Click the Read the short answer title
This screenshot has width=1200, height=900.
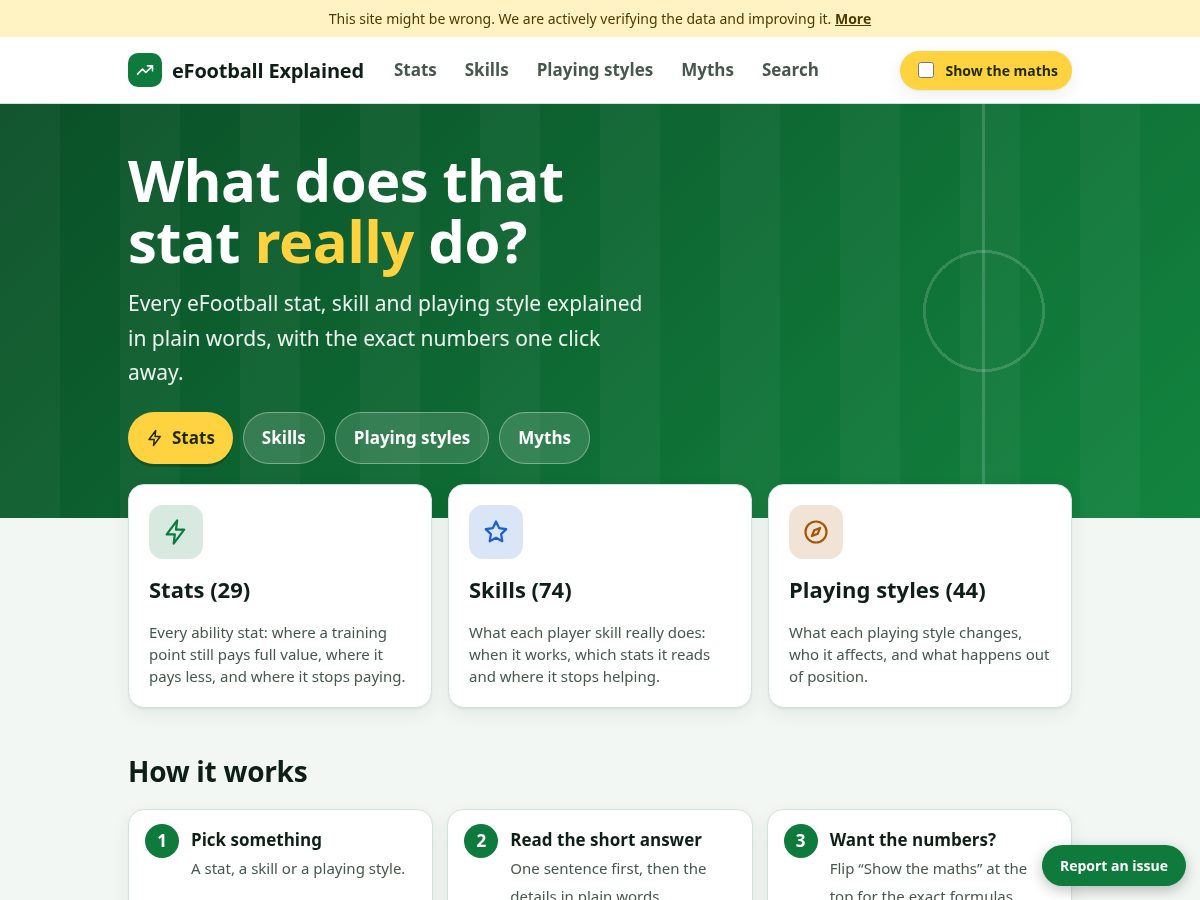[x=606, y=840]
